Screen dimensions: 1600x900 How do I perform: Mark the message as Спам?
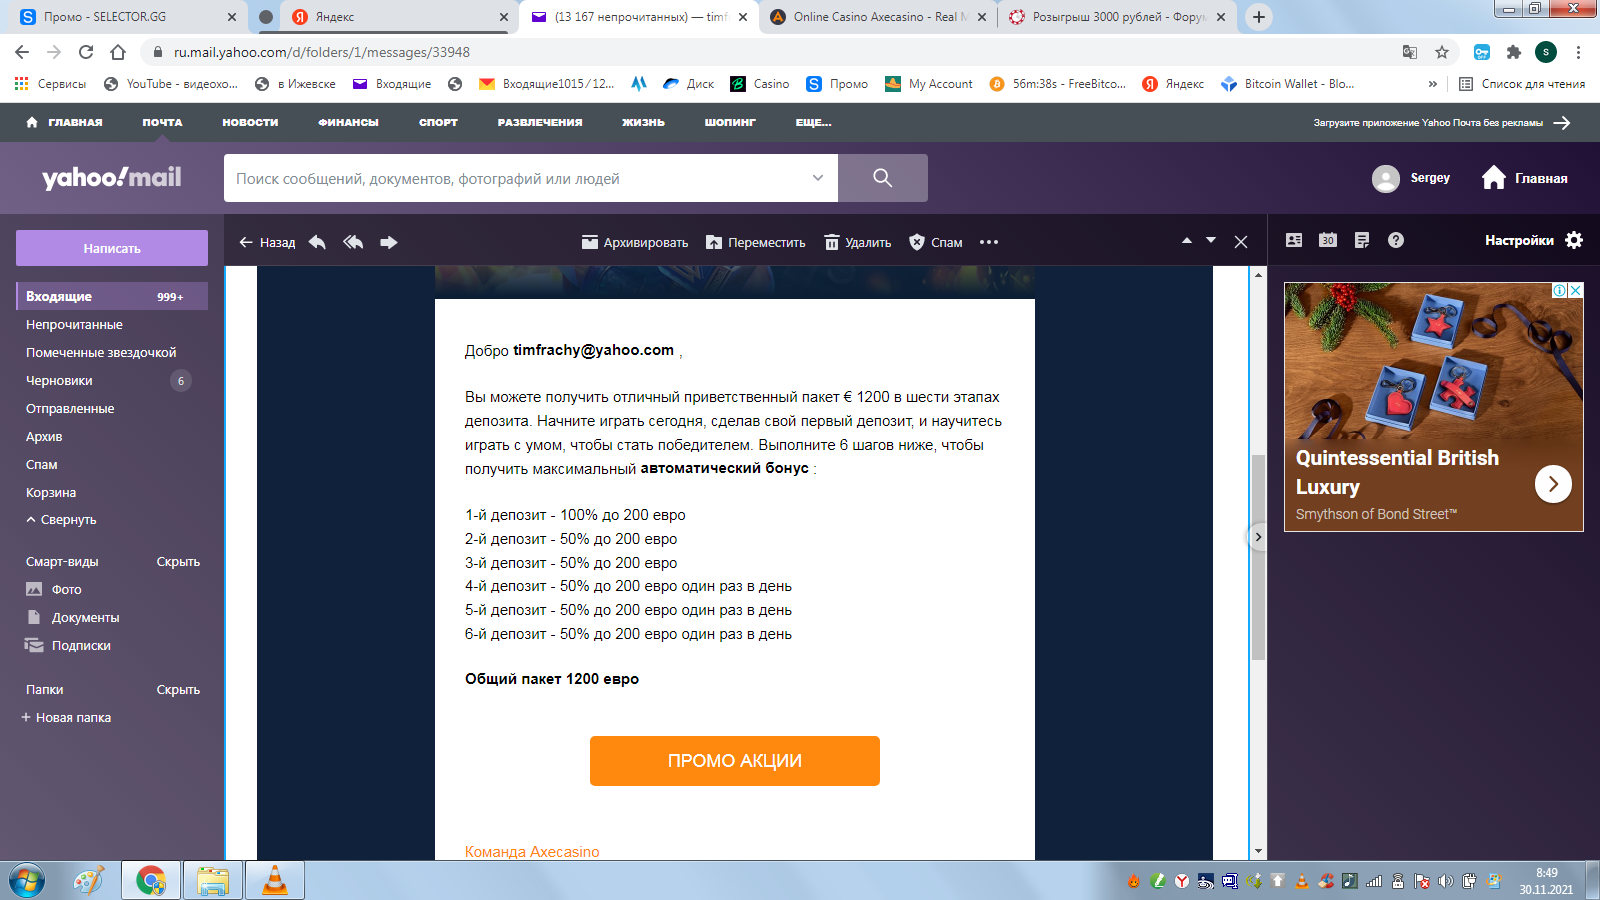[x=935, y=242]
